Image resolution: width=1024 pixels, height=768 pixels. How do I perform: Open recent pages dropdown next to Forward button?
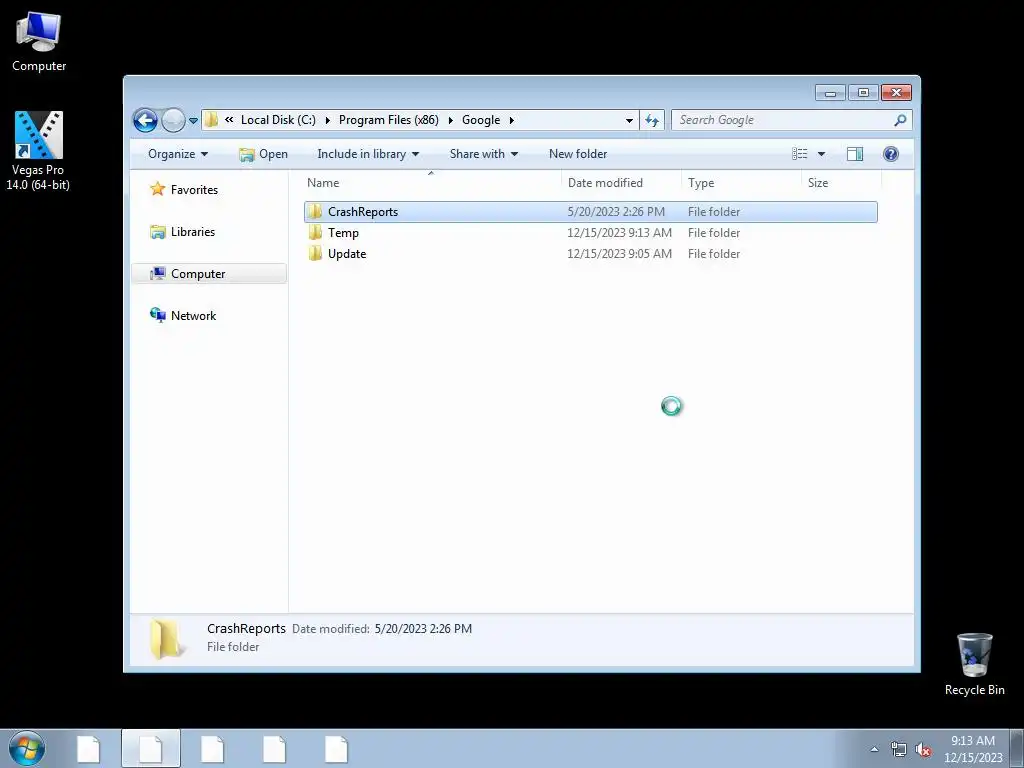(x=193, y=121)
